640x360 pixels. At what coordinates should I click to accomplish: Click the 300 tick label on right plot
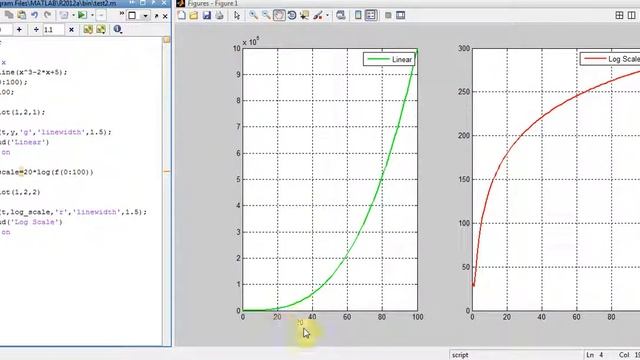click(x=464, y=49)
